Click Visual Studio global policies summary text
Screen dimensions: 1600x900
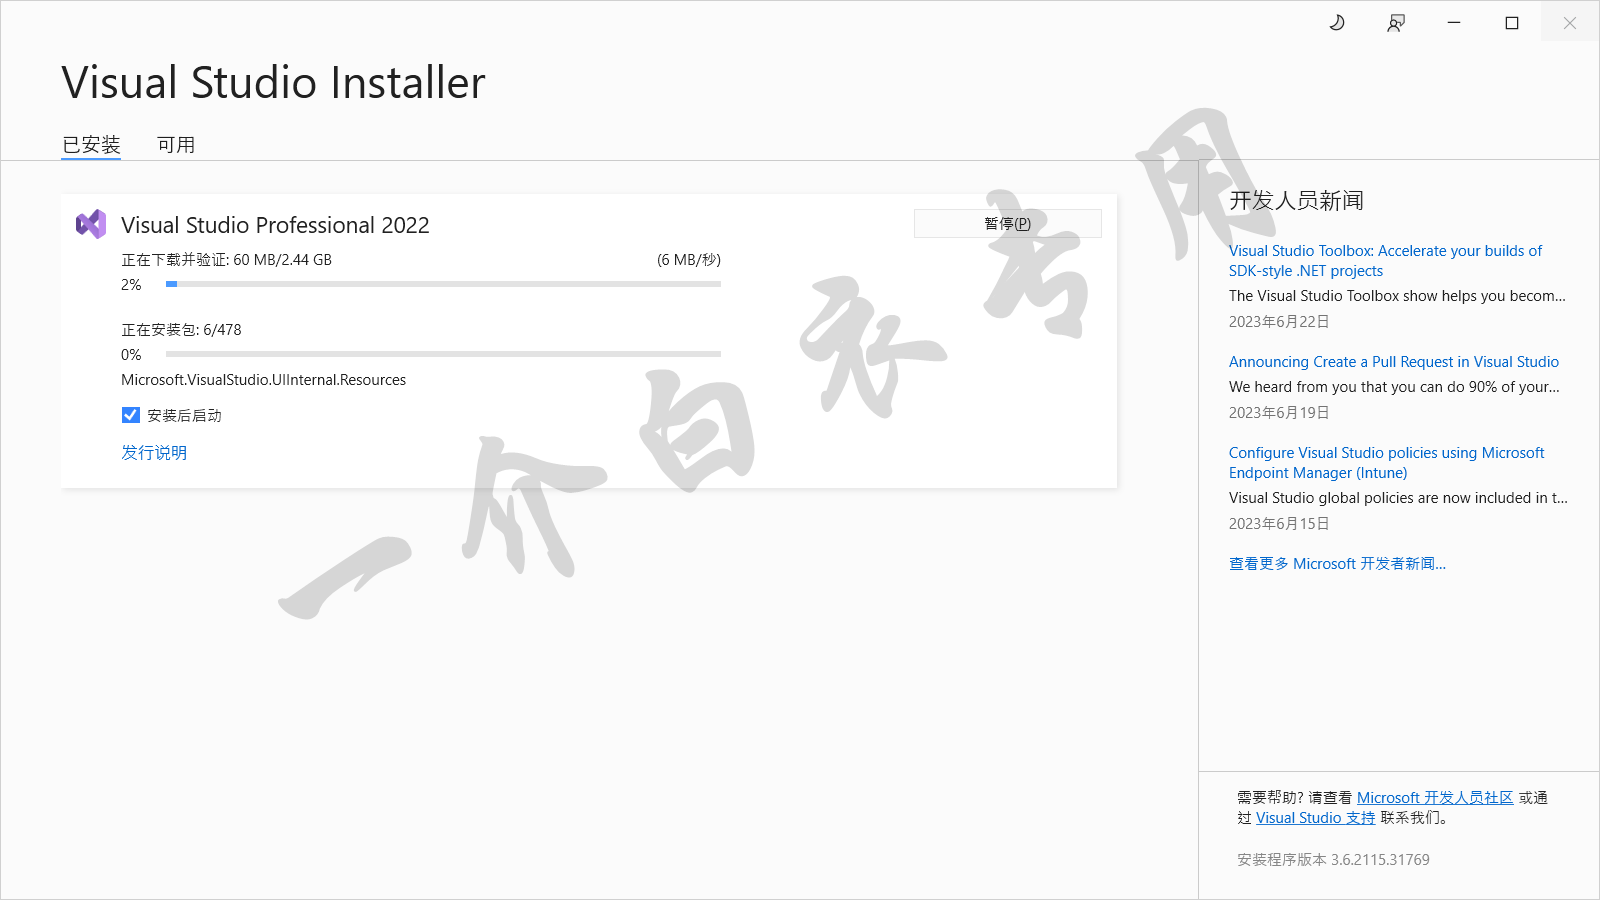tap(1398, 498)
